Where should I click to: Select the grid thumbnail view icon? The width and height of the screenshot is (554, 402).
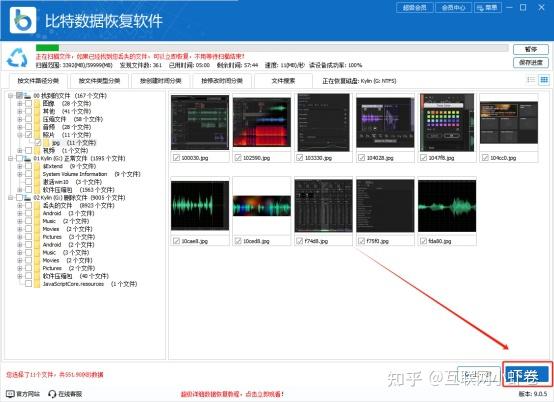pyautogui.click(x=544, y=80)
